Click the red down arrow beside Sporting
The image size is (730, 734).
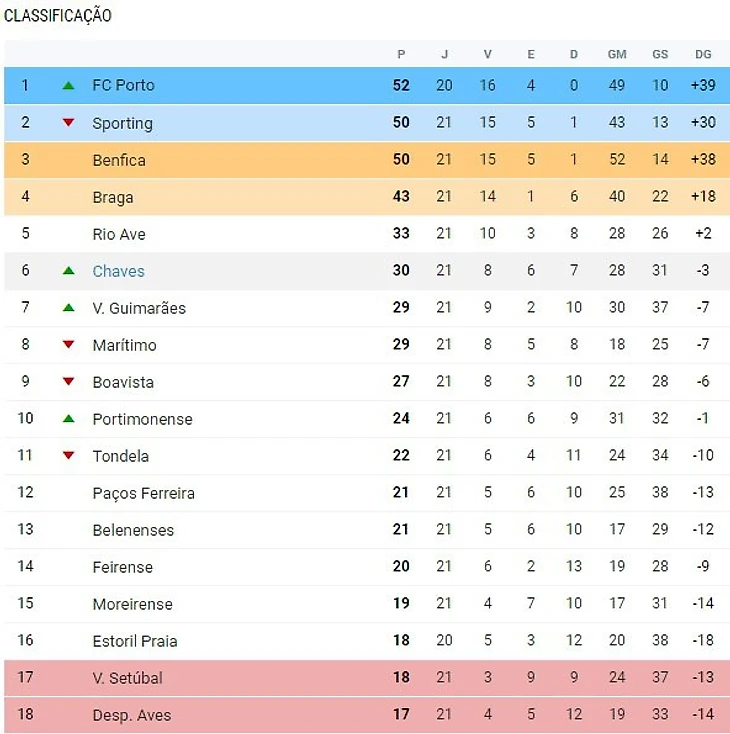[x=68, y=123]
